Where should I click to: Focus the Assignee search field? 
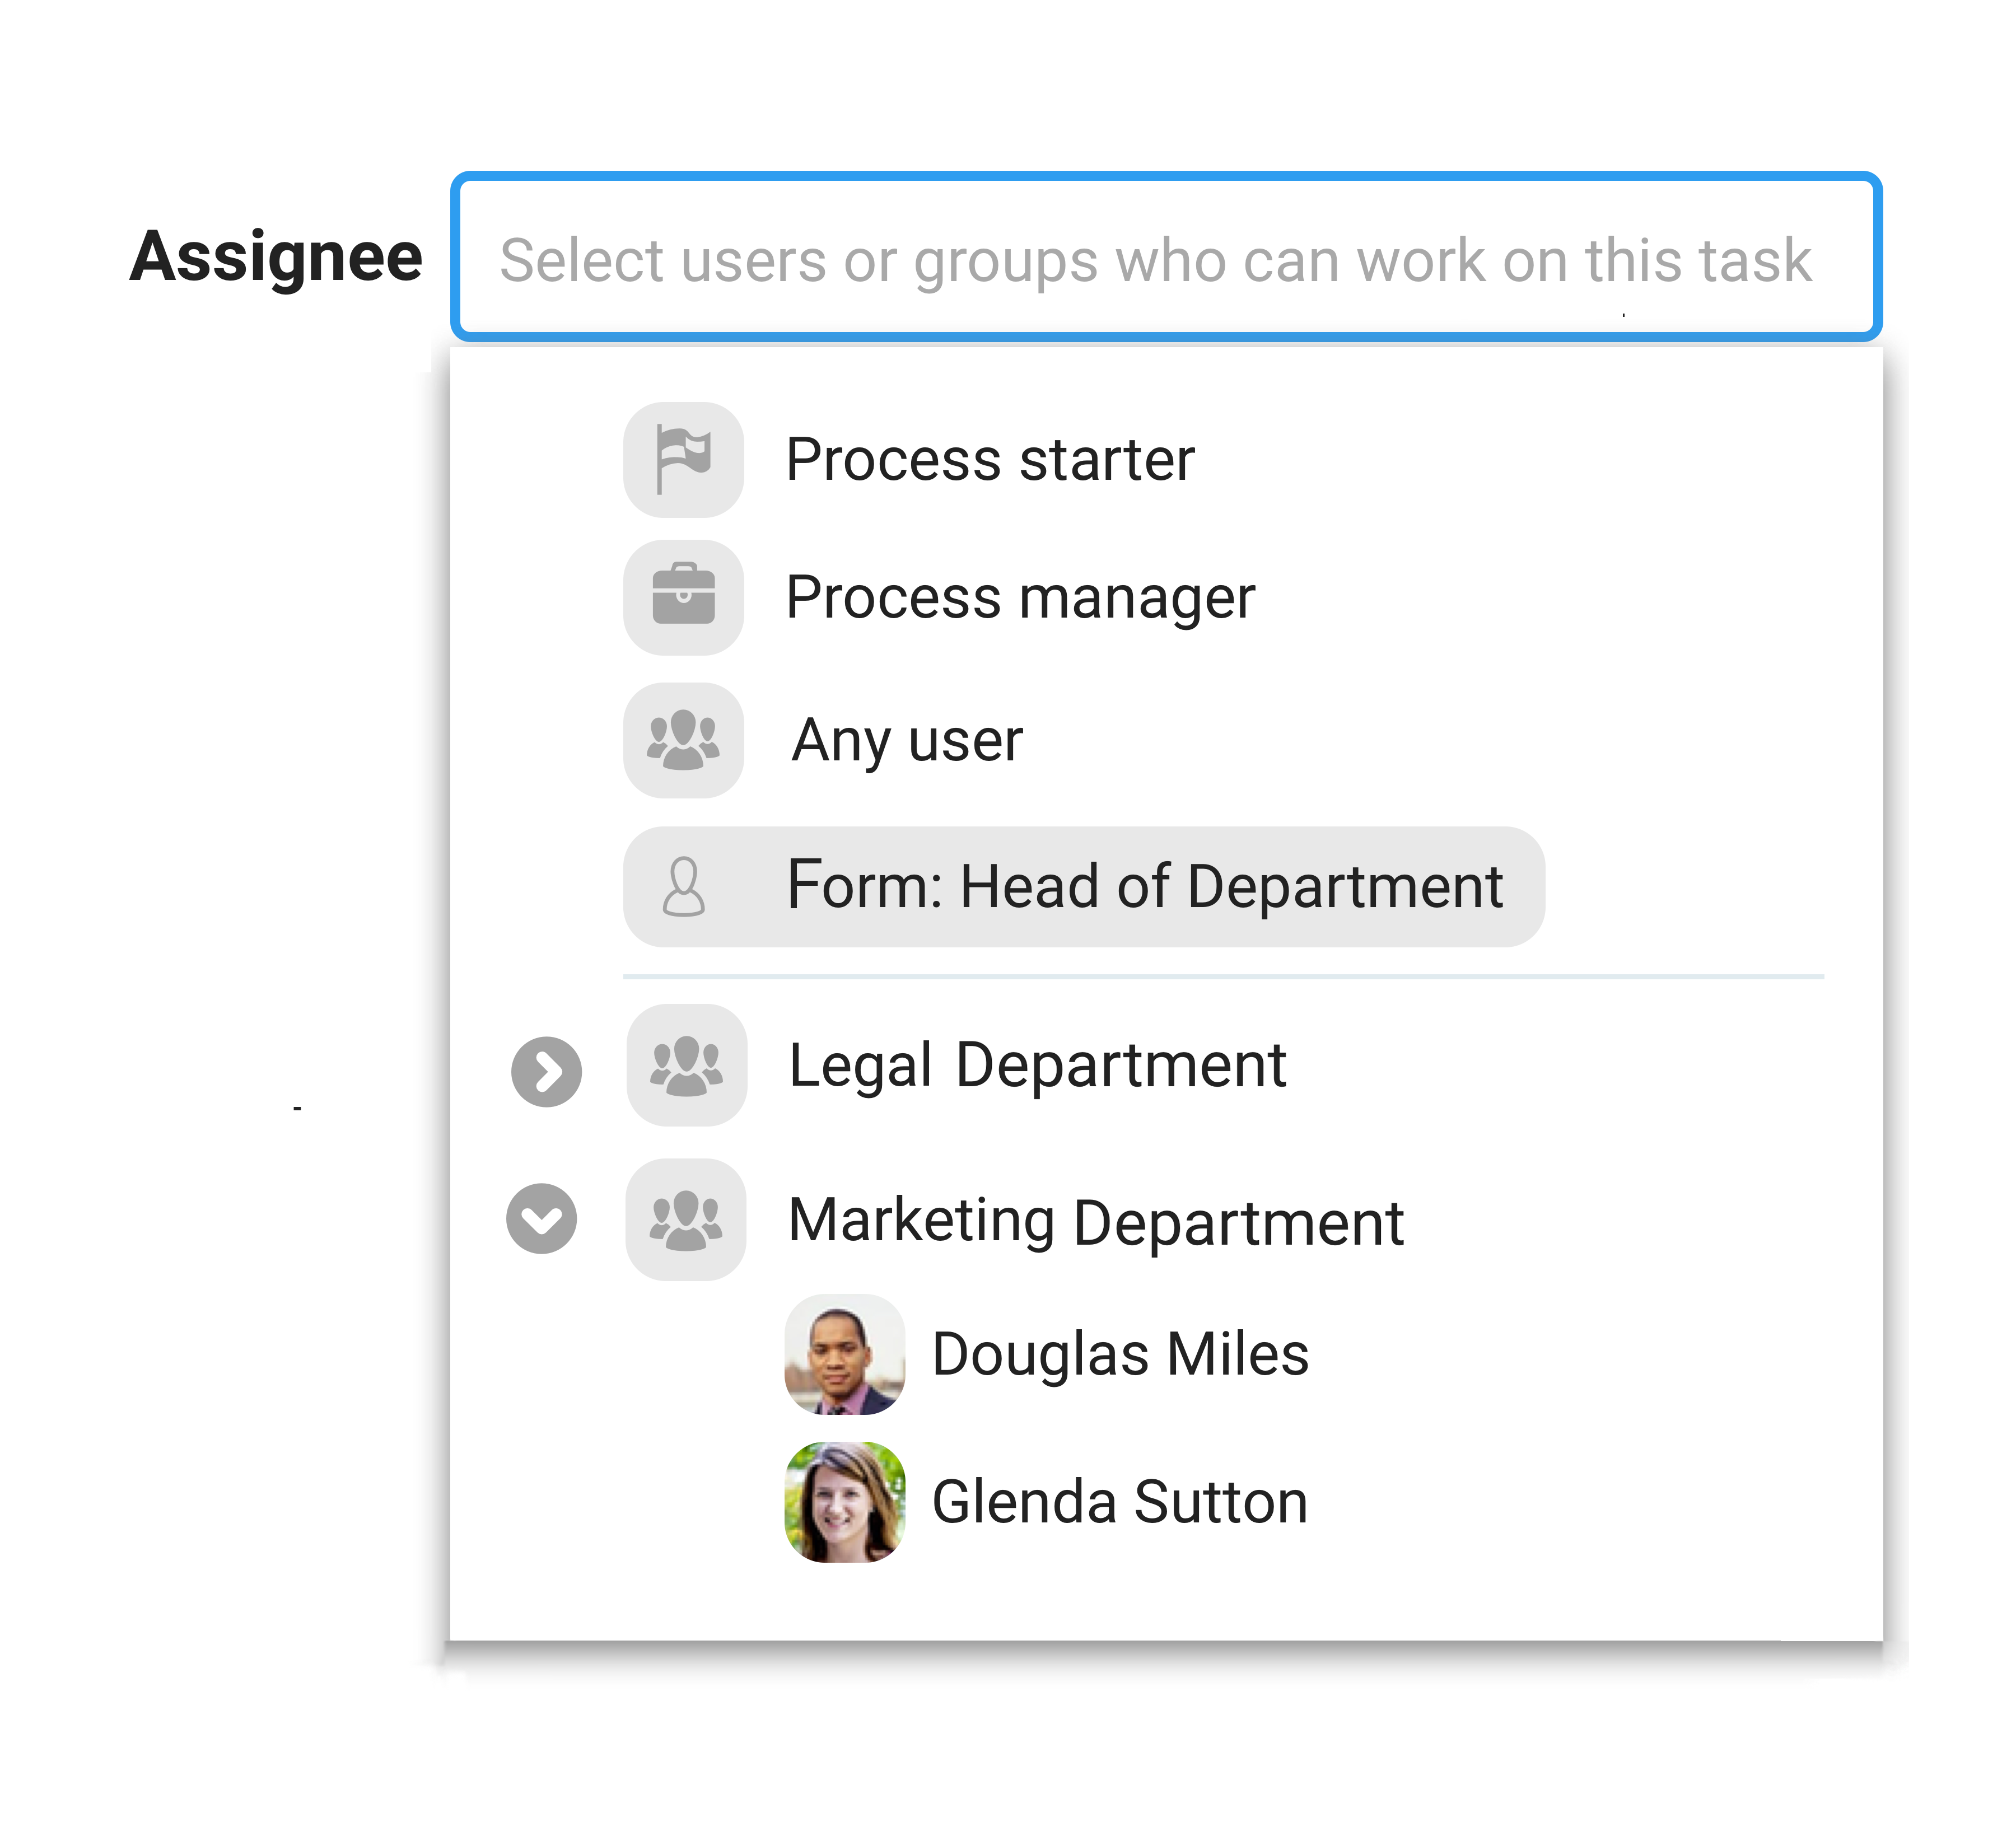pos(1165,258)
